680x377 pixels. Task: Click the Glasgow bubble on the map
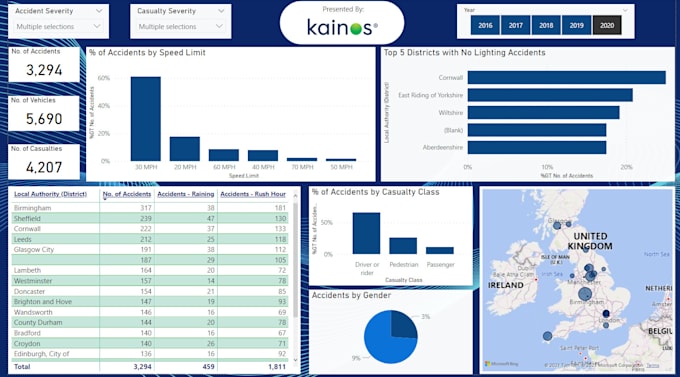click(x=557, y=226)
